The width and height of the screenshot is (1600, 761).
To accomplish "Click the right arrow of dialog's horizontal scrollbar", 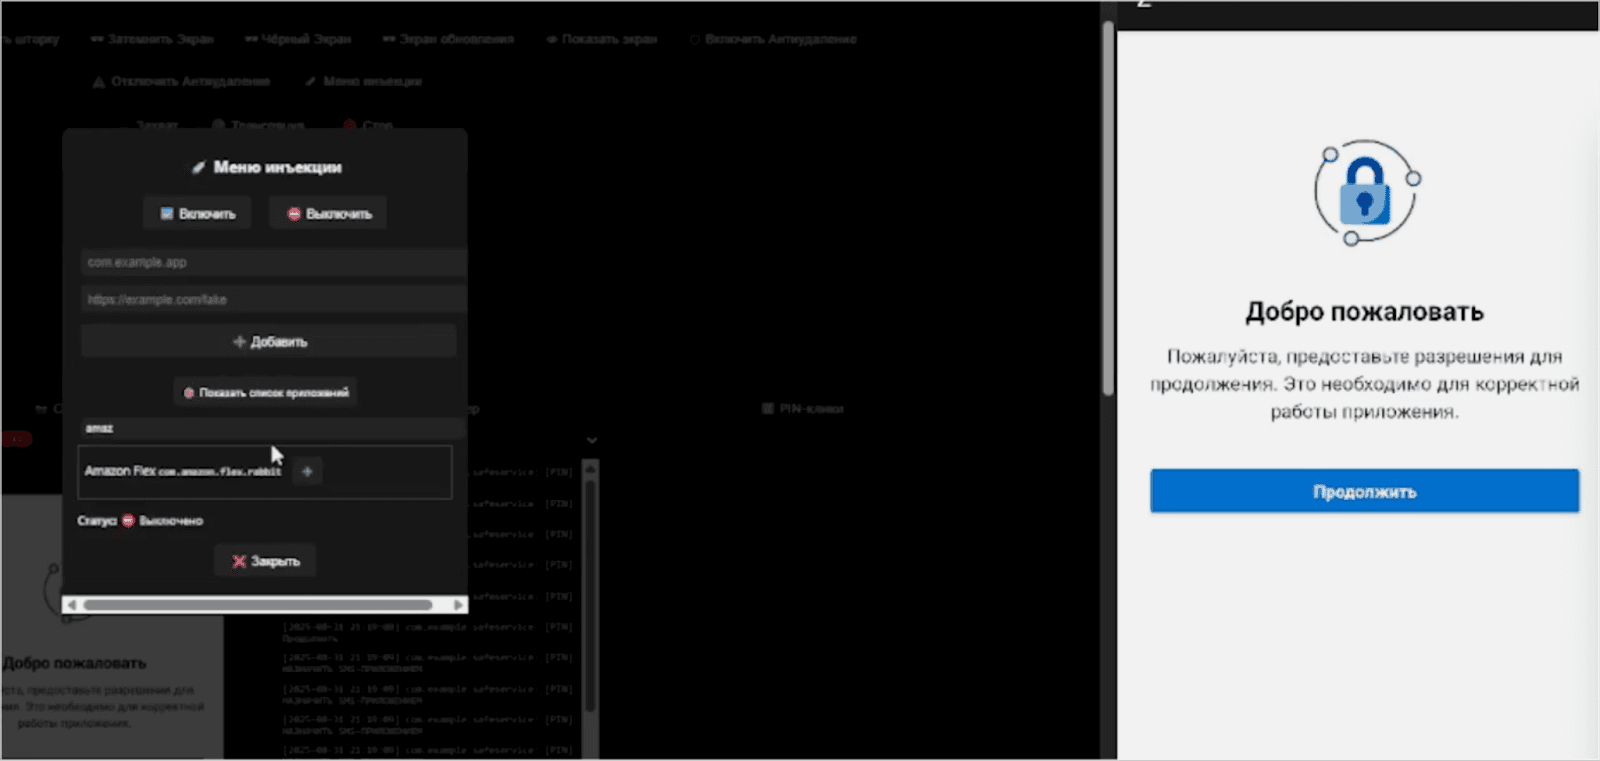I will pyautogui.click(x=458, y=605).
